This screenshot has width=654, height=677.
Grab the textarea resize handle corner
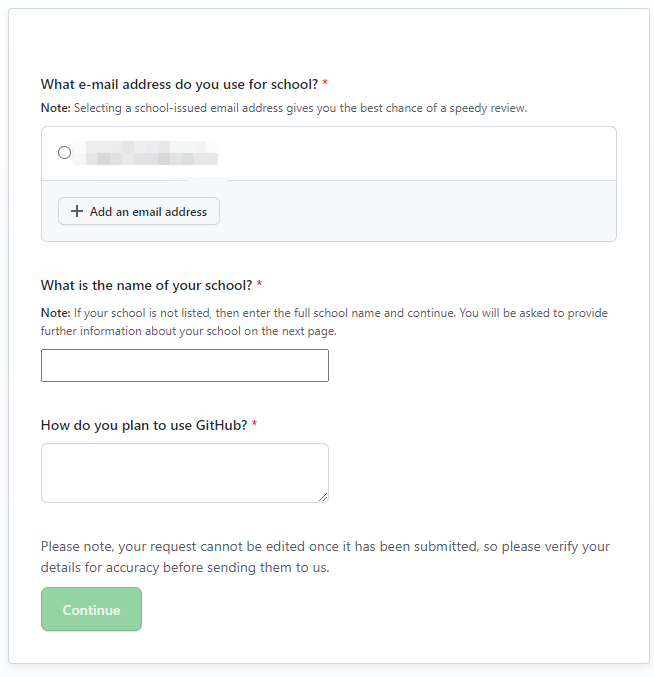pyautogui.click(x=323, y=497)
